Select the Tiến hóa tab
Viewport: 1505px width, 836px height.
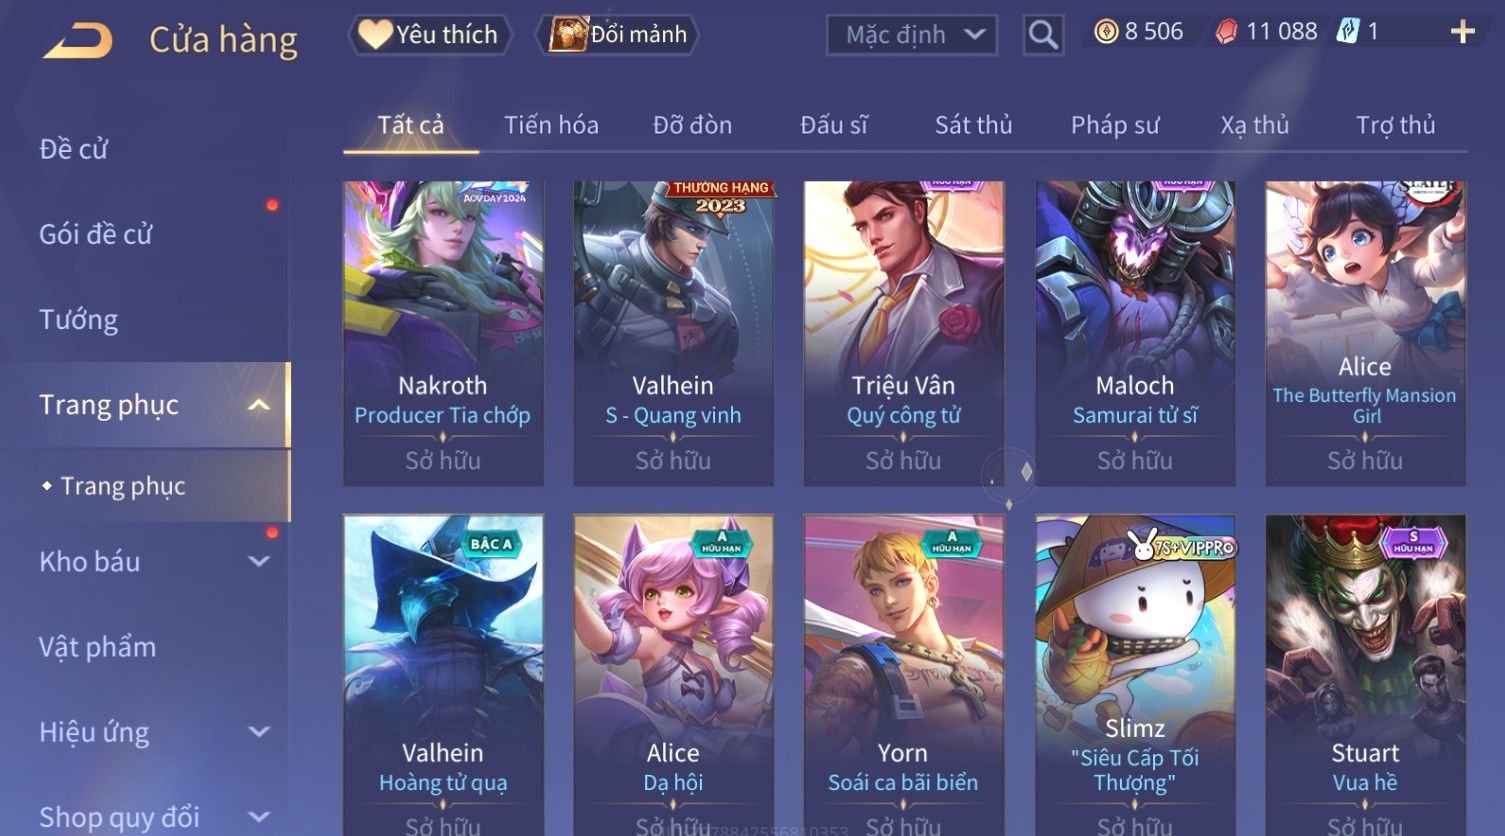tap(551, 125)
